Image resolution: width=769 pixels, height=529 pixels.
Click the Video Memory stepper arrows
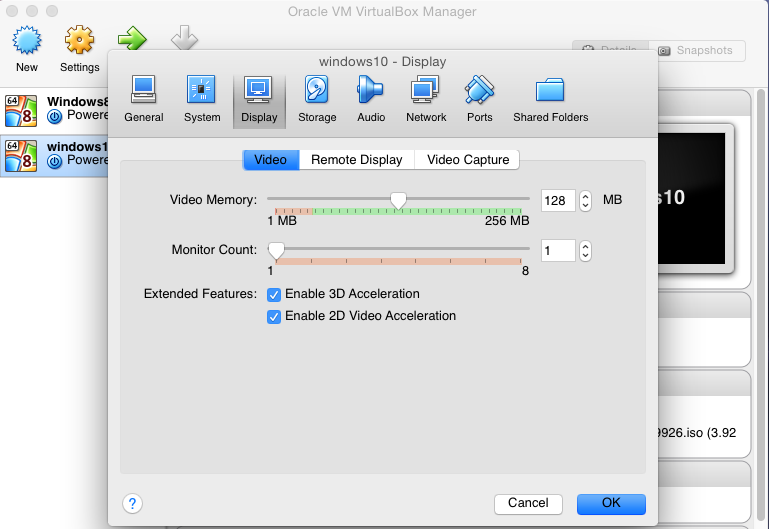[x=586, y=200]
